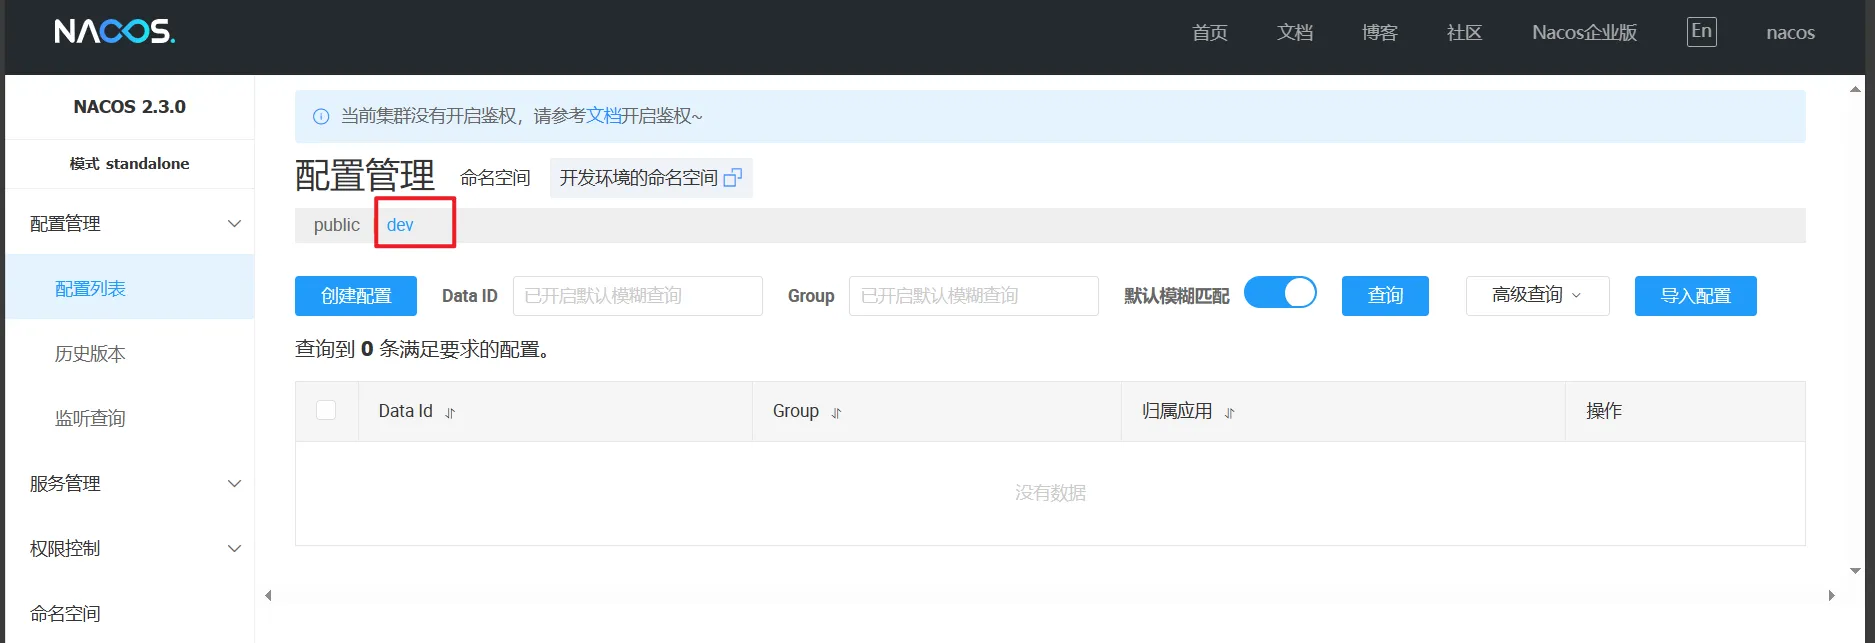The image size is (1875, 643).
Task: Sort by Data Id column
Action: click(x=450, y=413)
